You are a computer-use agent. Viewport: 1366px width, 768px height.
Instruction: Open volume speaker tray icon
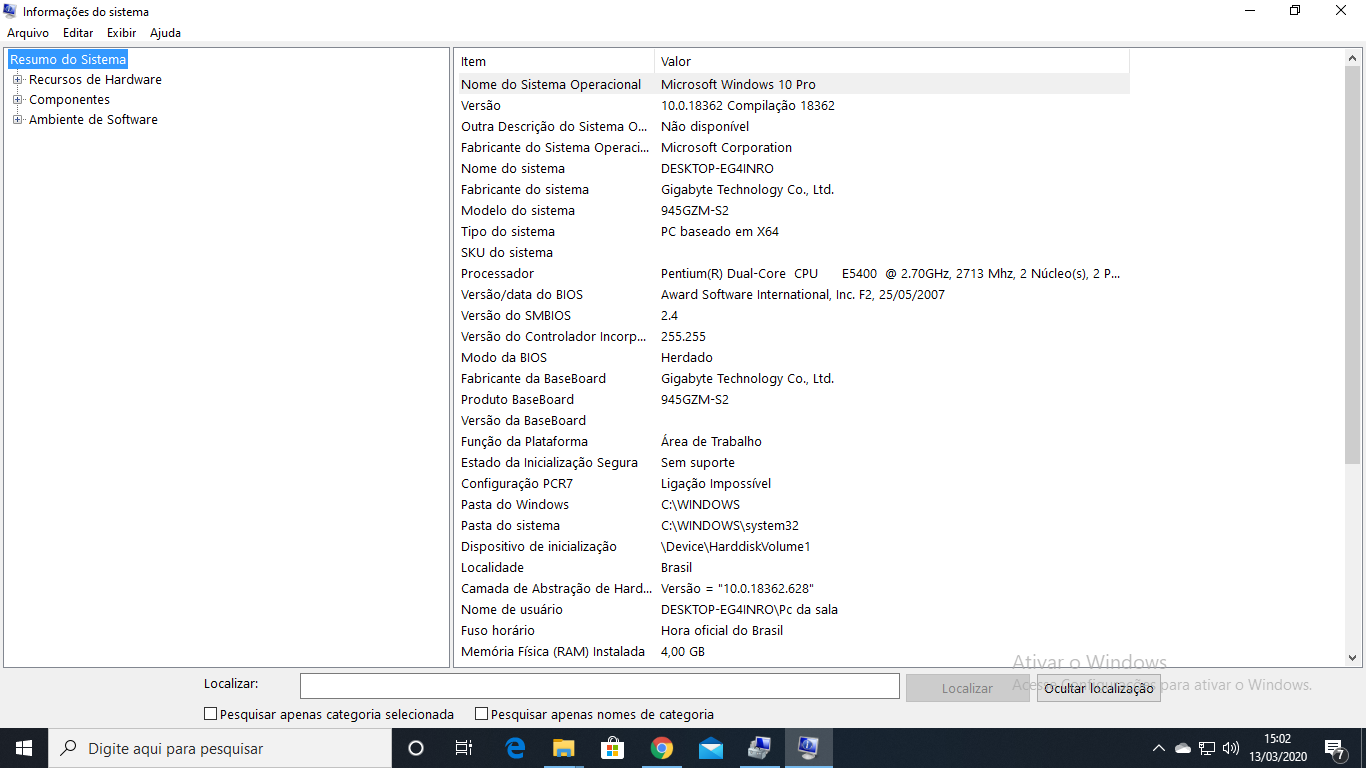(x=1231, y=748)
